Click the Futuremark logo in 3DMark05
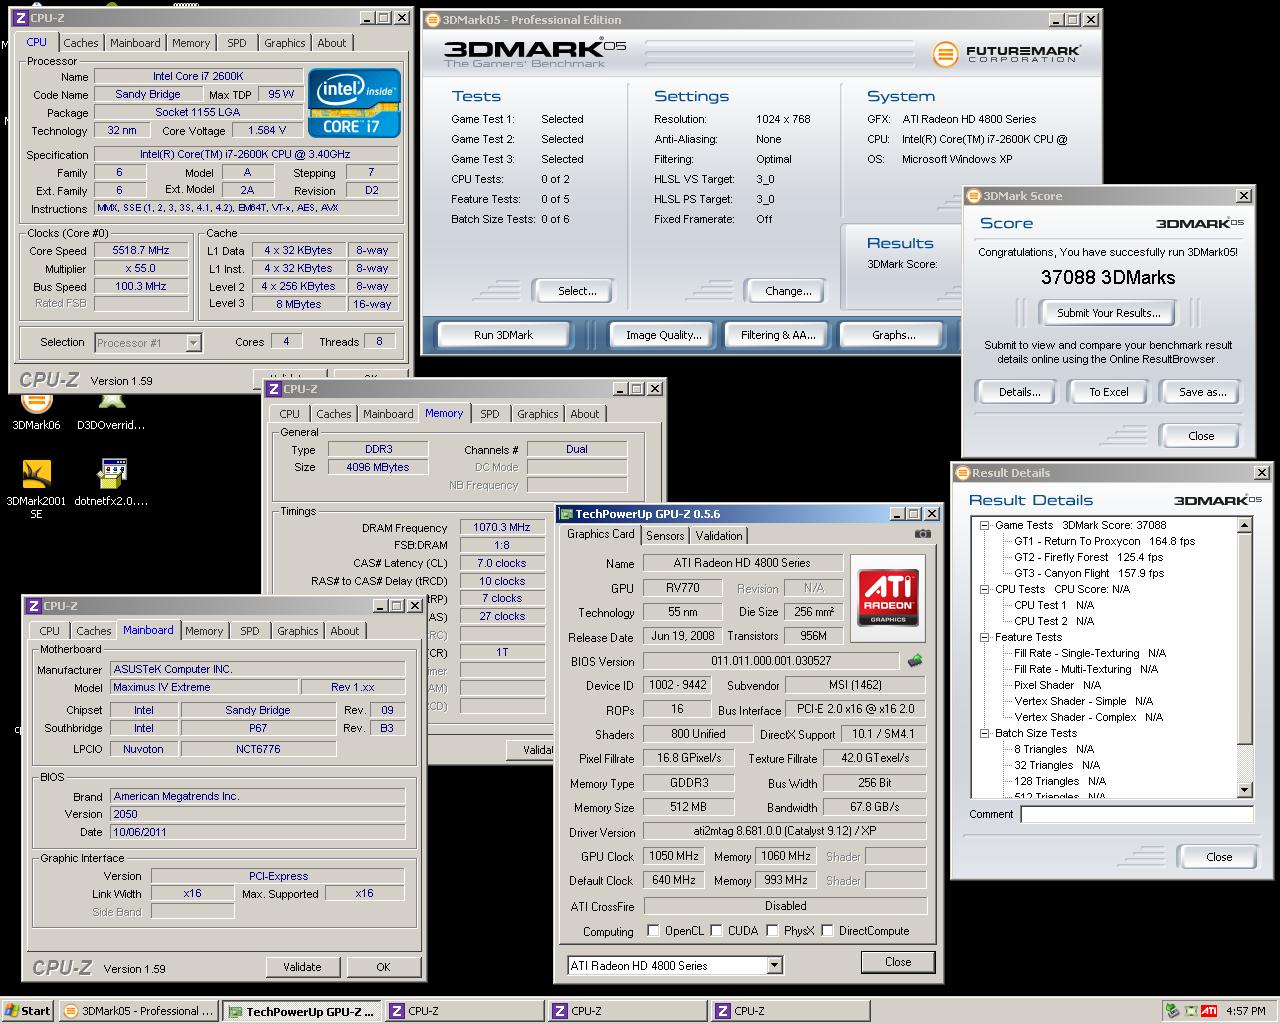1280x1024 pixels. 1006,54
